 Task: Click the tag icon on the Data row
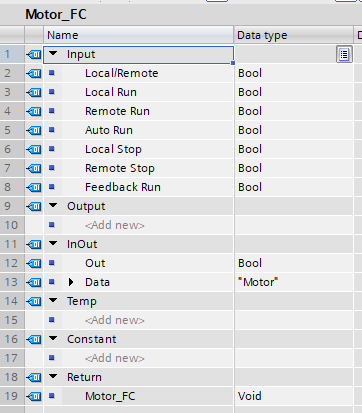pyautogui.click(x=34, y=282)
